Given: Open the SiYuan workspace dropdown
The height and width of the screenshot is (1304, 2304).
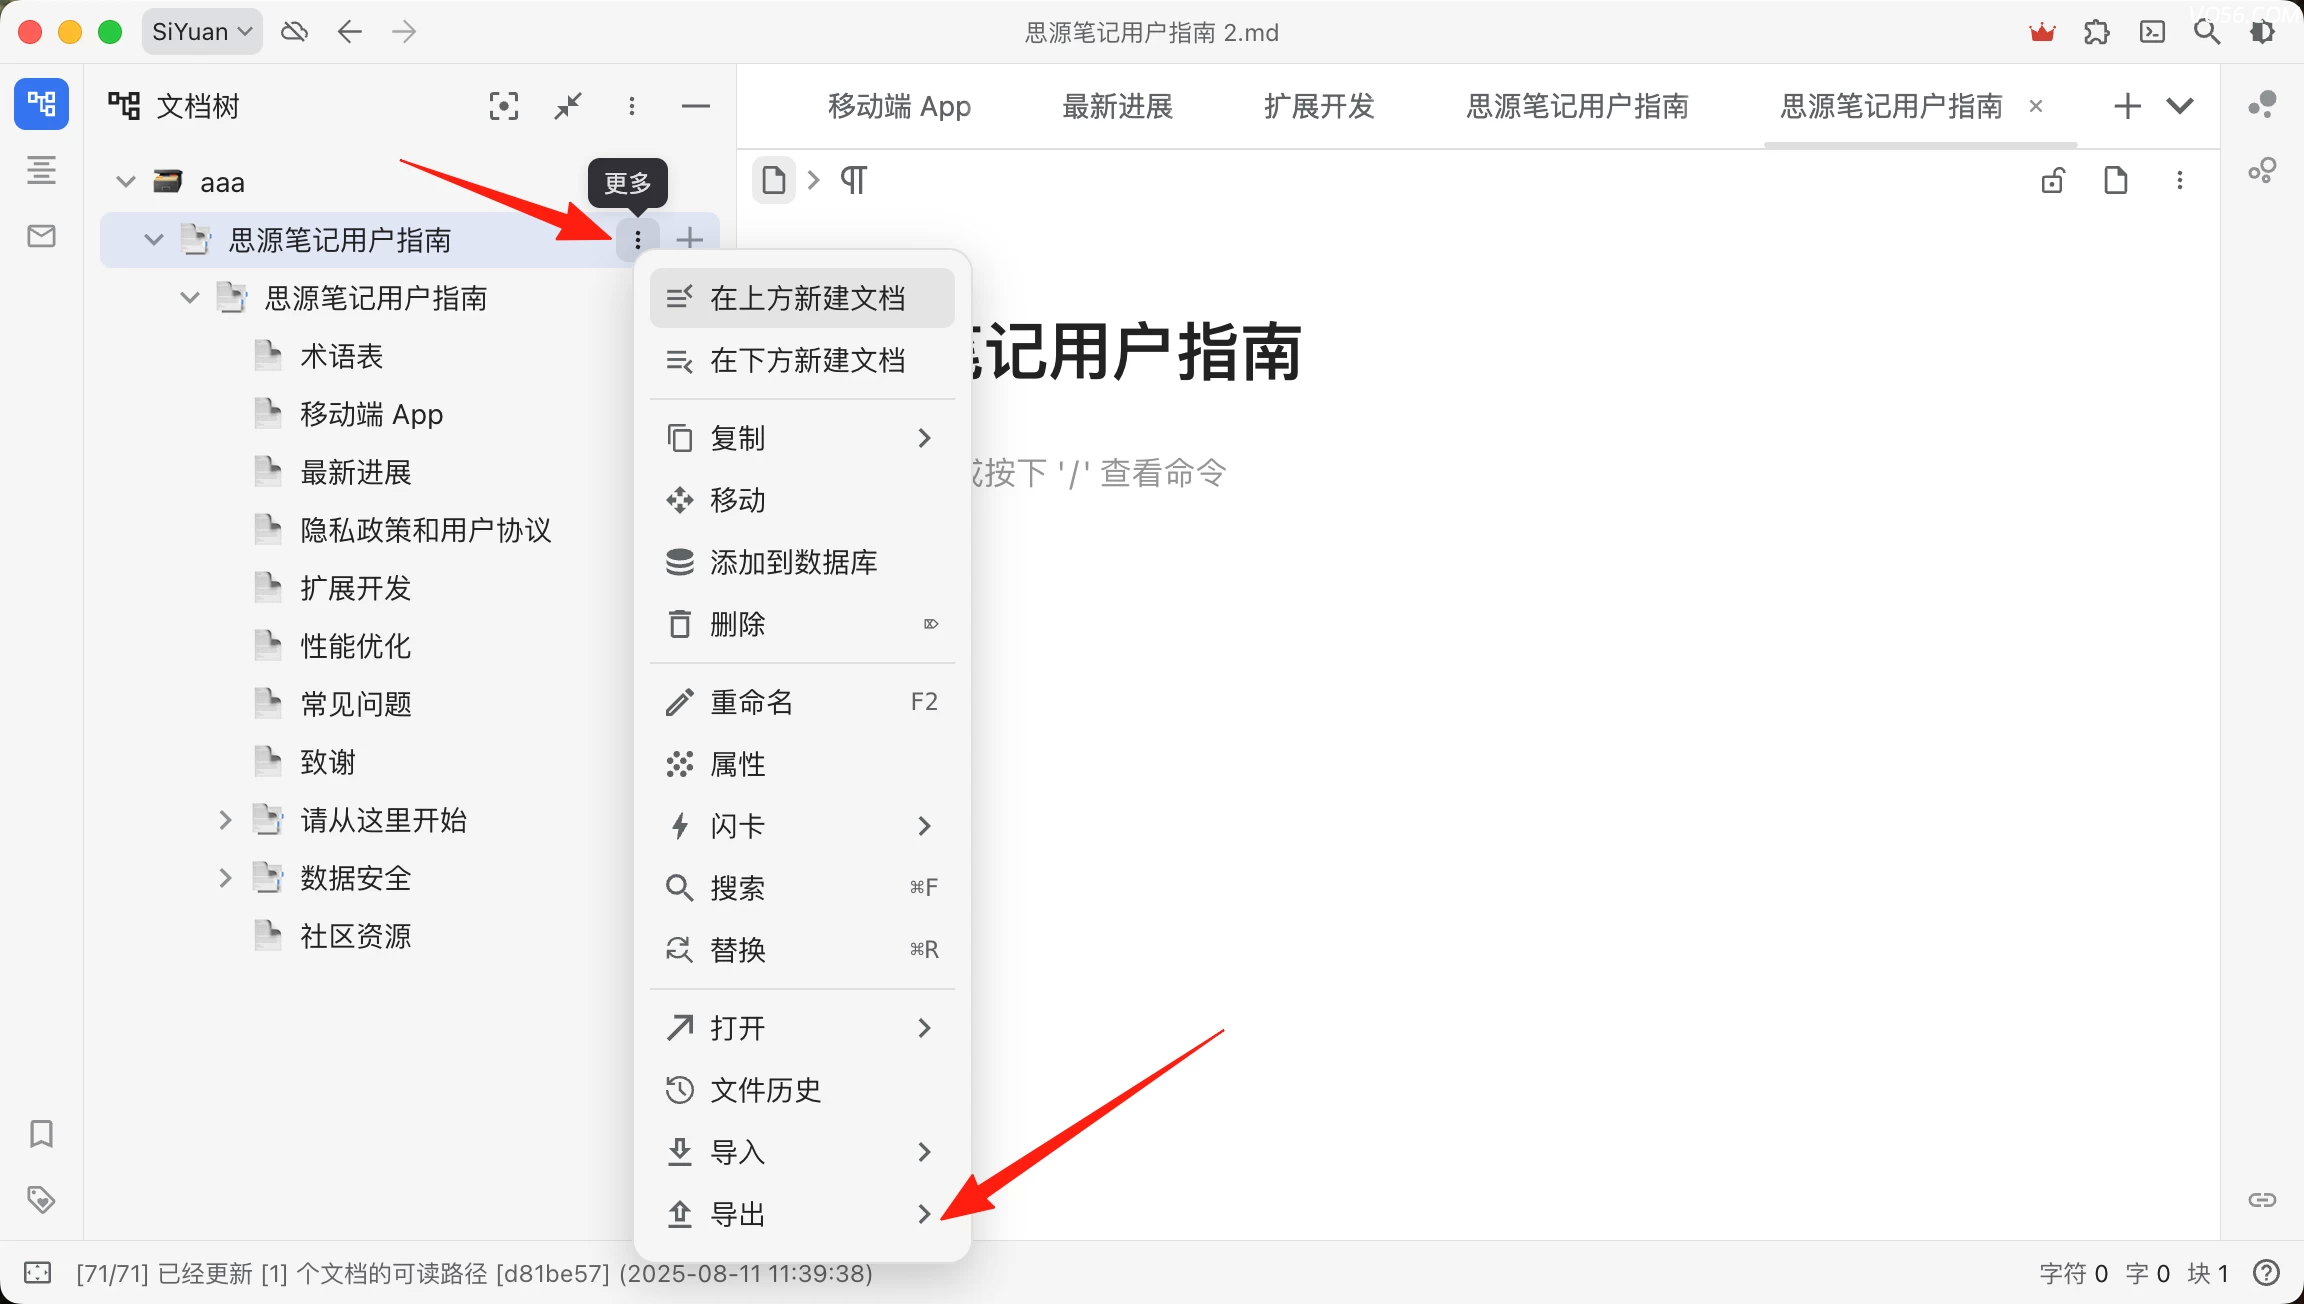Looking at the screenshot, I should point(202,32).
